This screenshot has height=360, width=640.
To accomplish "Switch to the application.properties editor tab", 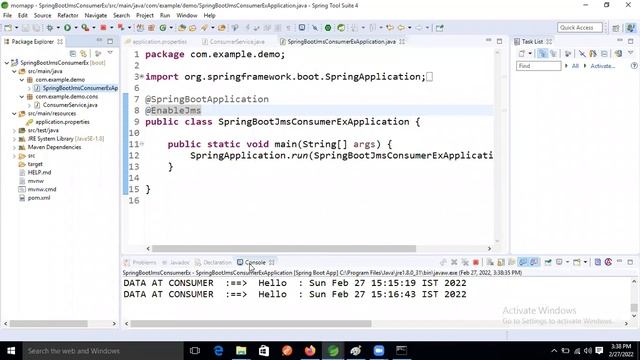I will pos(159,42).
